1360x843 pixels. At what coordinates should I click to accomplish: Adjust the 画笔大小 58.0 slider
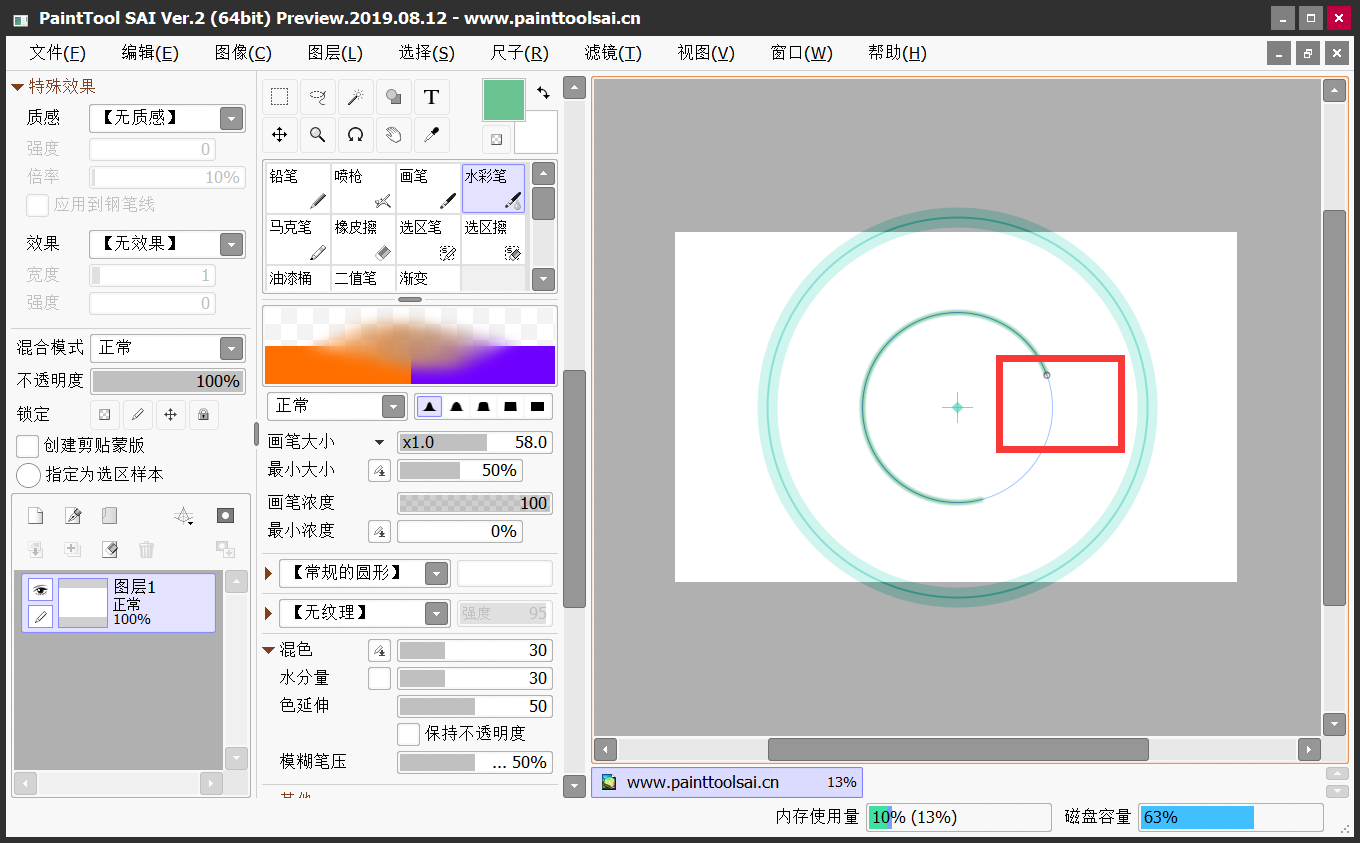(x=475, y=442)
